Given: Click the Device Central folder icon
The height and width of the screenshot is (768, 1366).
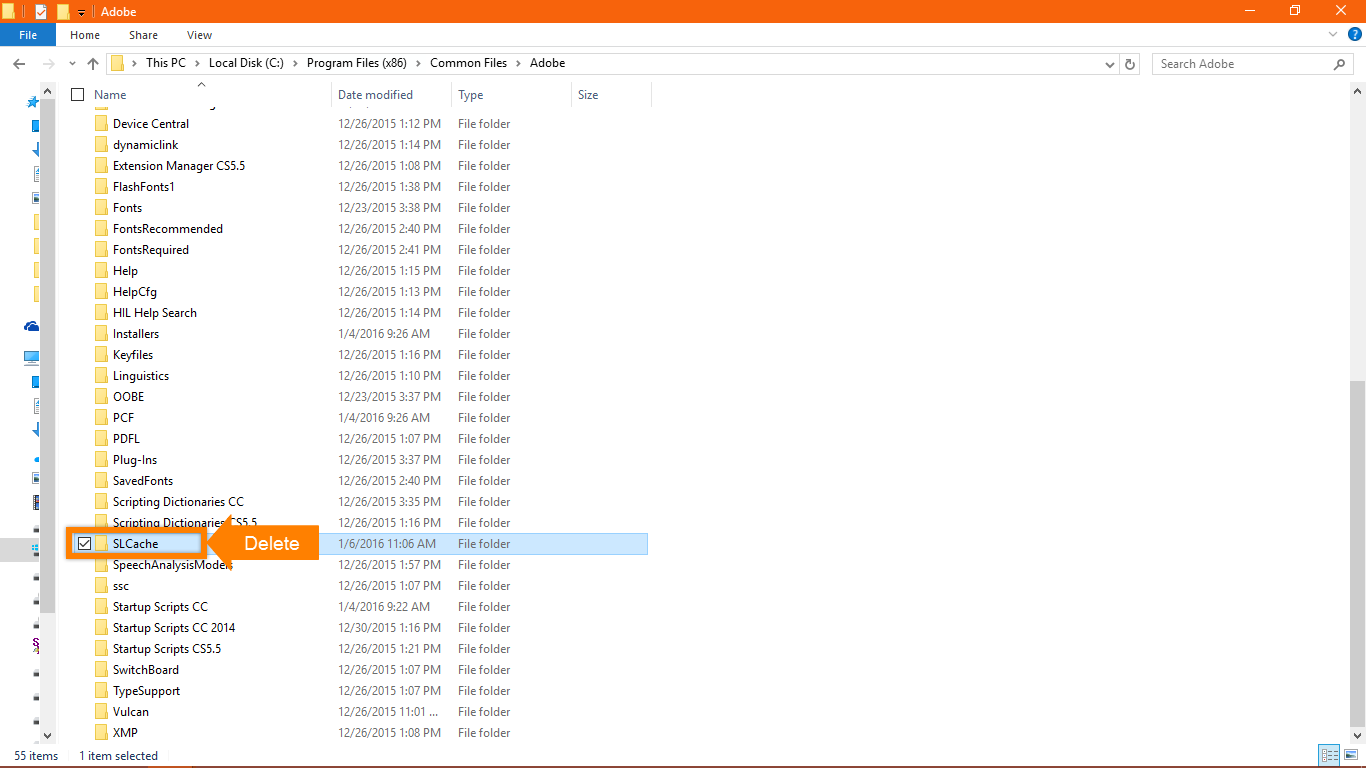Looking at the screenshot, I should (x=101, y=124).
